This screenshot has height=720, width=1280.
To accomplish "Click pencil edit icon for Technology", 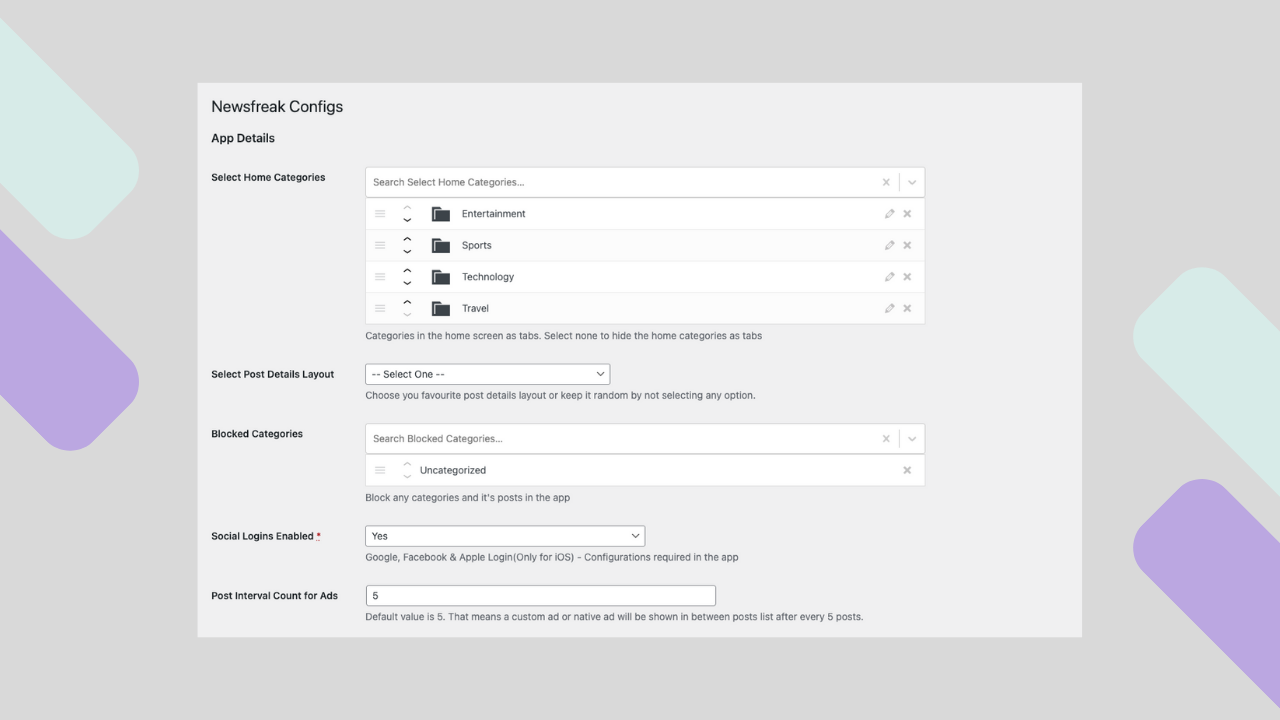I will point(889,277).
